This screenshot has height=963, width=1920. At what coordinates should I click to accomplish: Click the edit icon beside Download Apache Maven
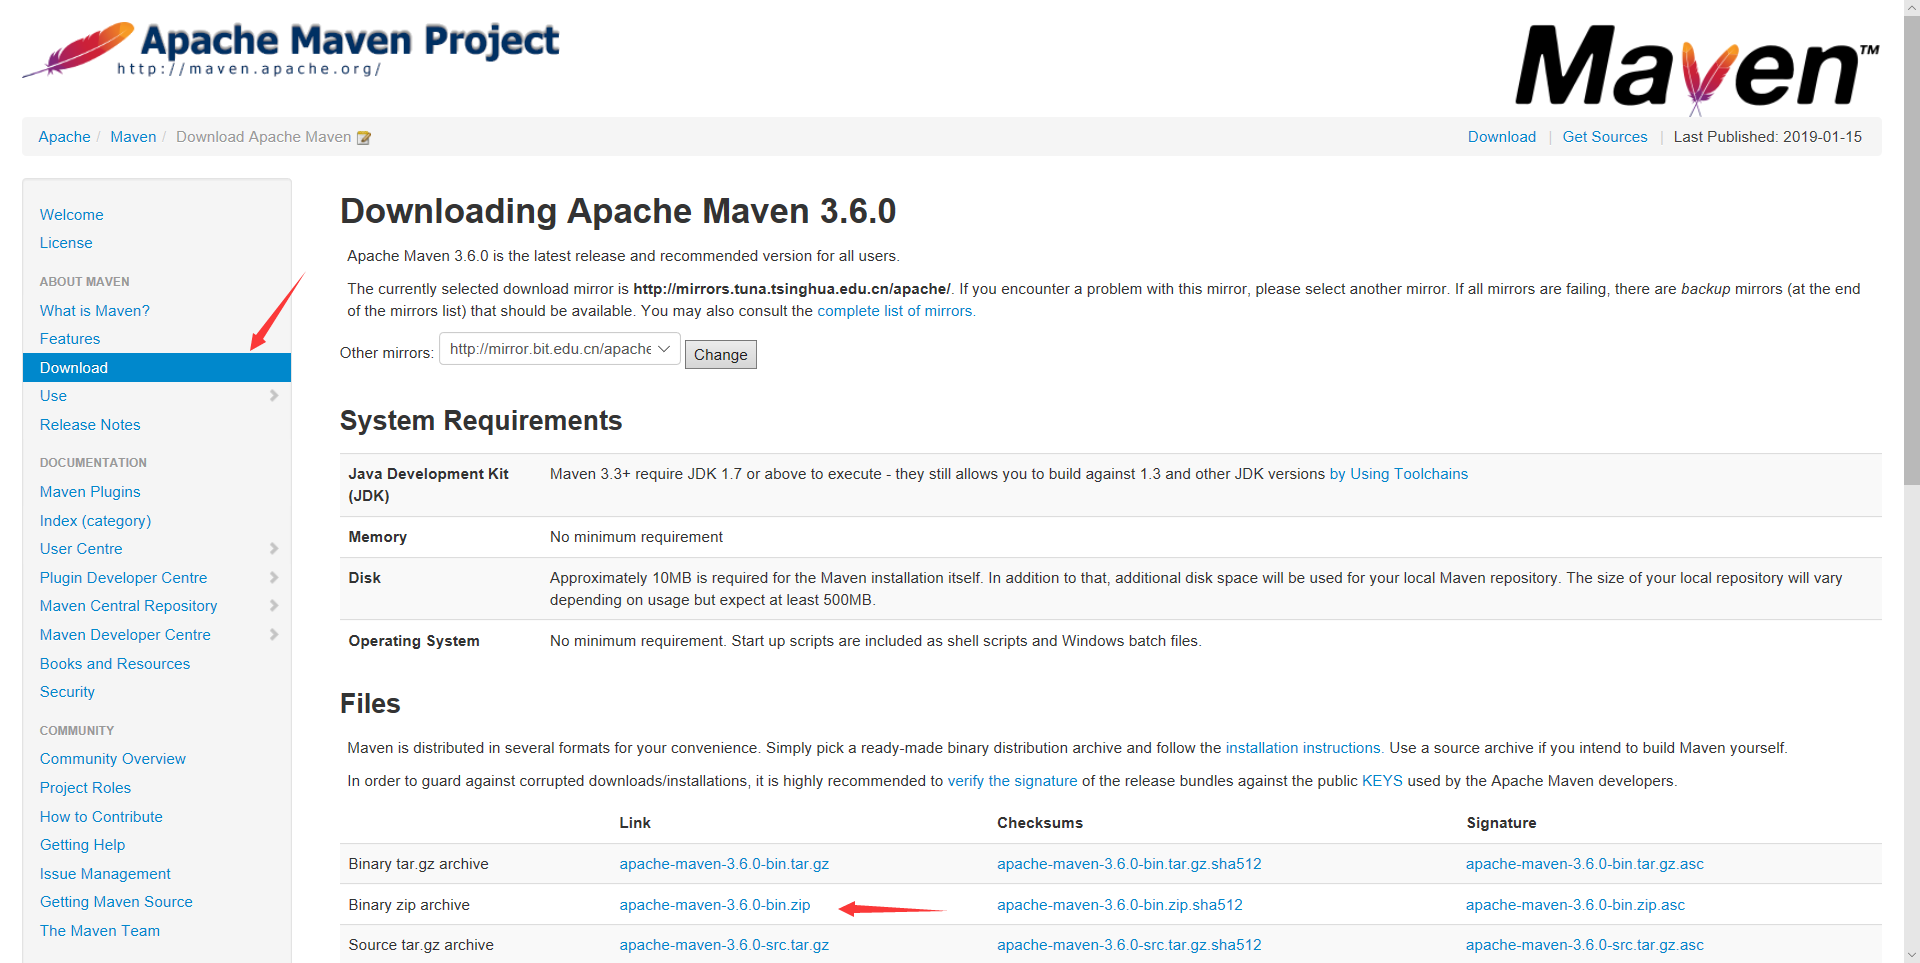pos(364,138)
